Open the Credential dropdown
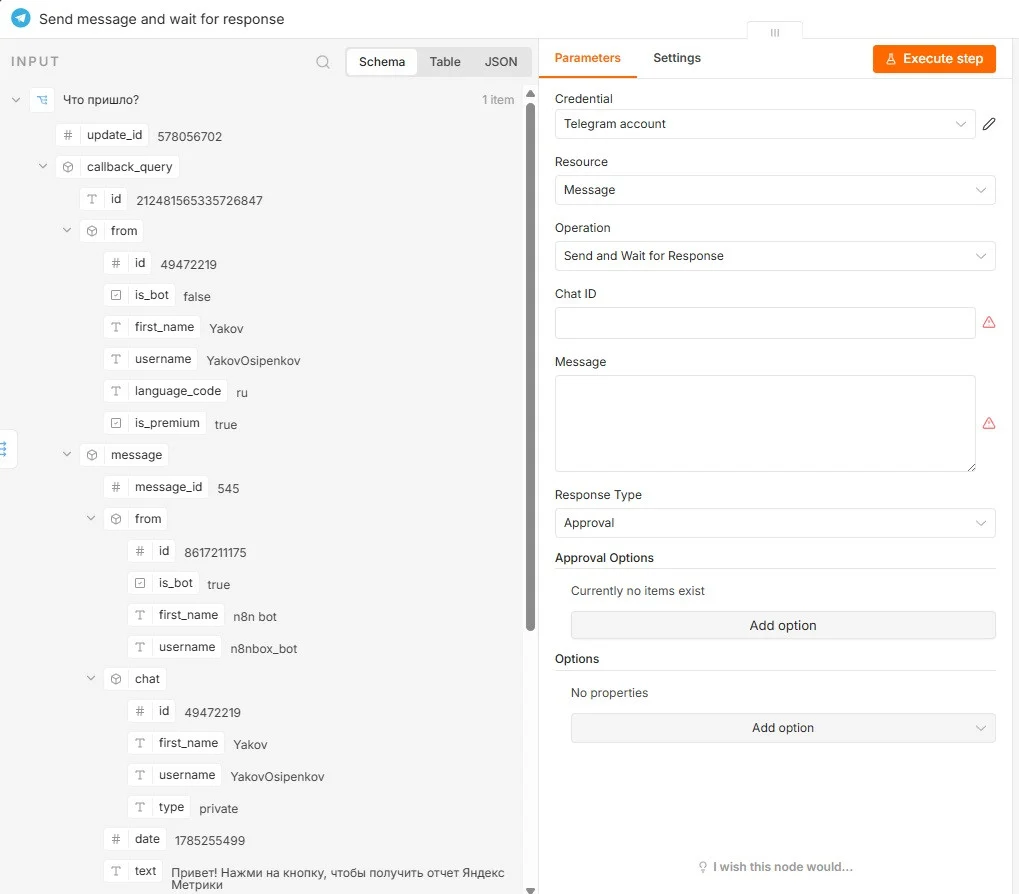Viewport: 1019px width, 894px height. pos(765,124)
